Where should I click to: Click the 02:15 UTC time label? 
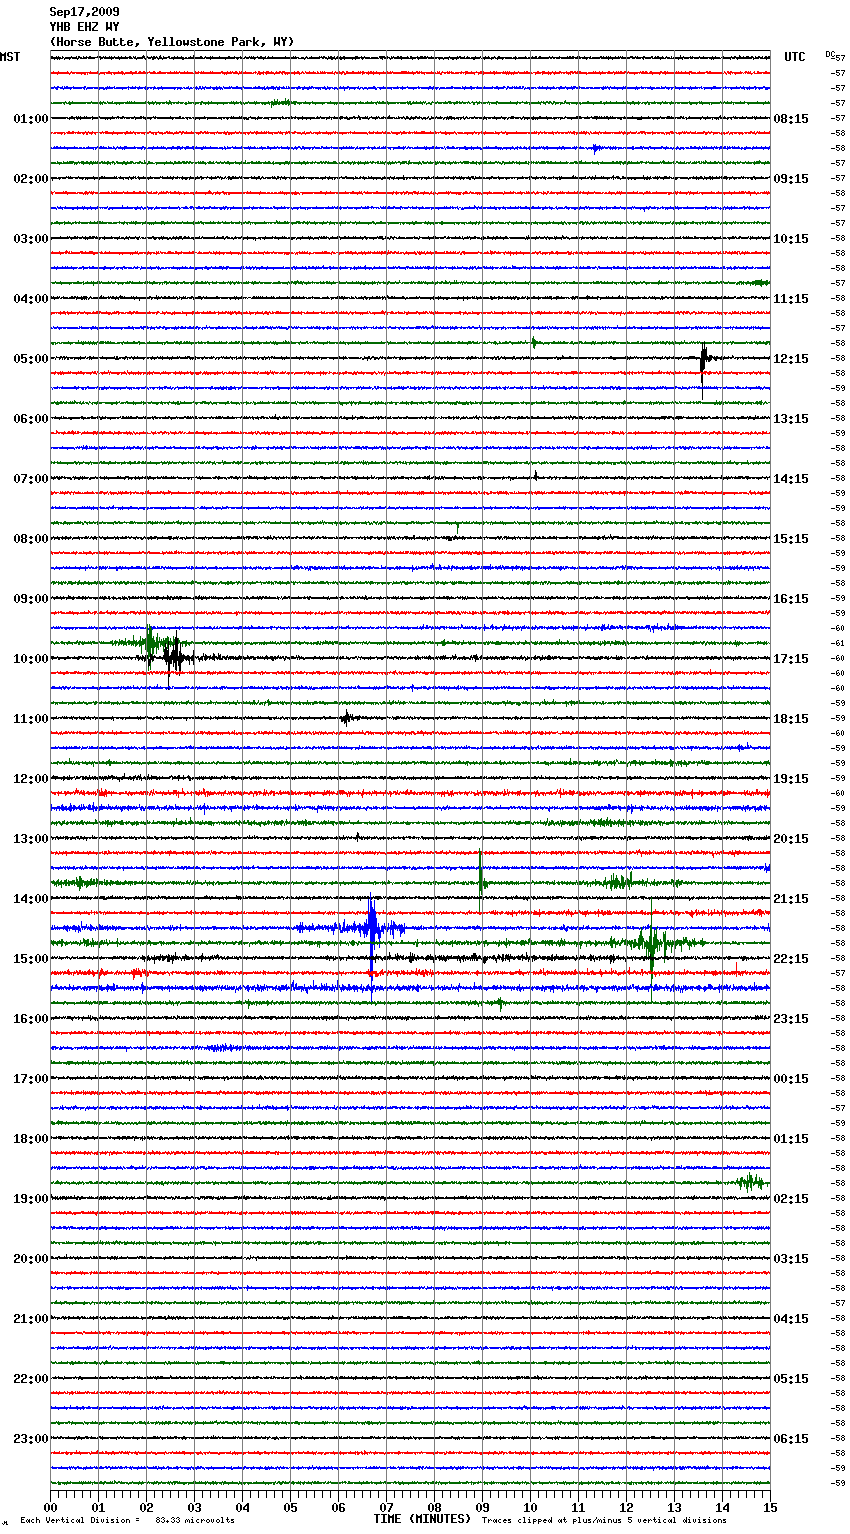[791, 1199]
